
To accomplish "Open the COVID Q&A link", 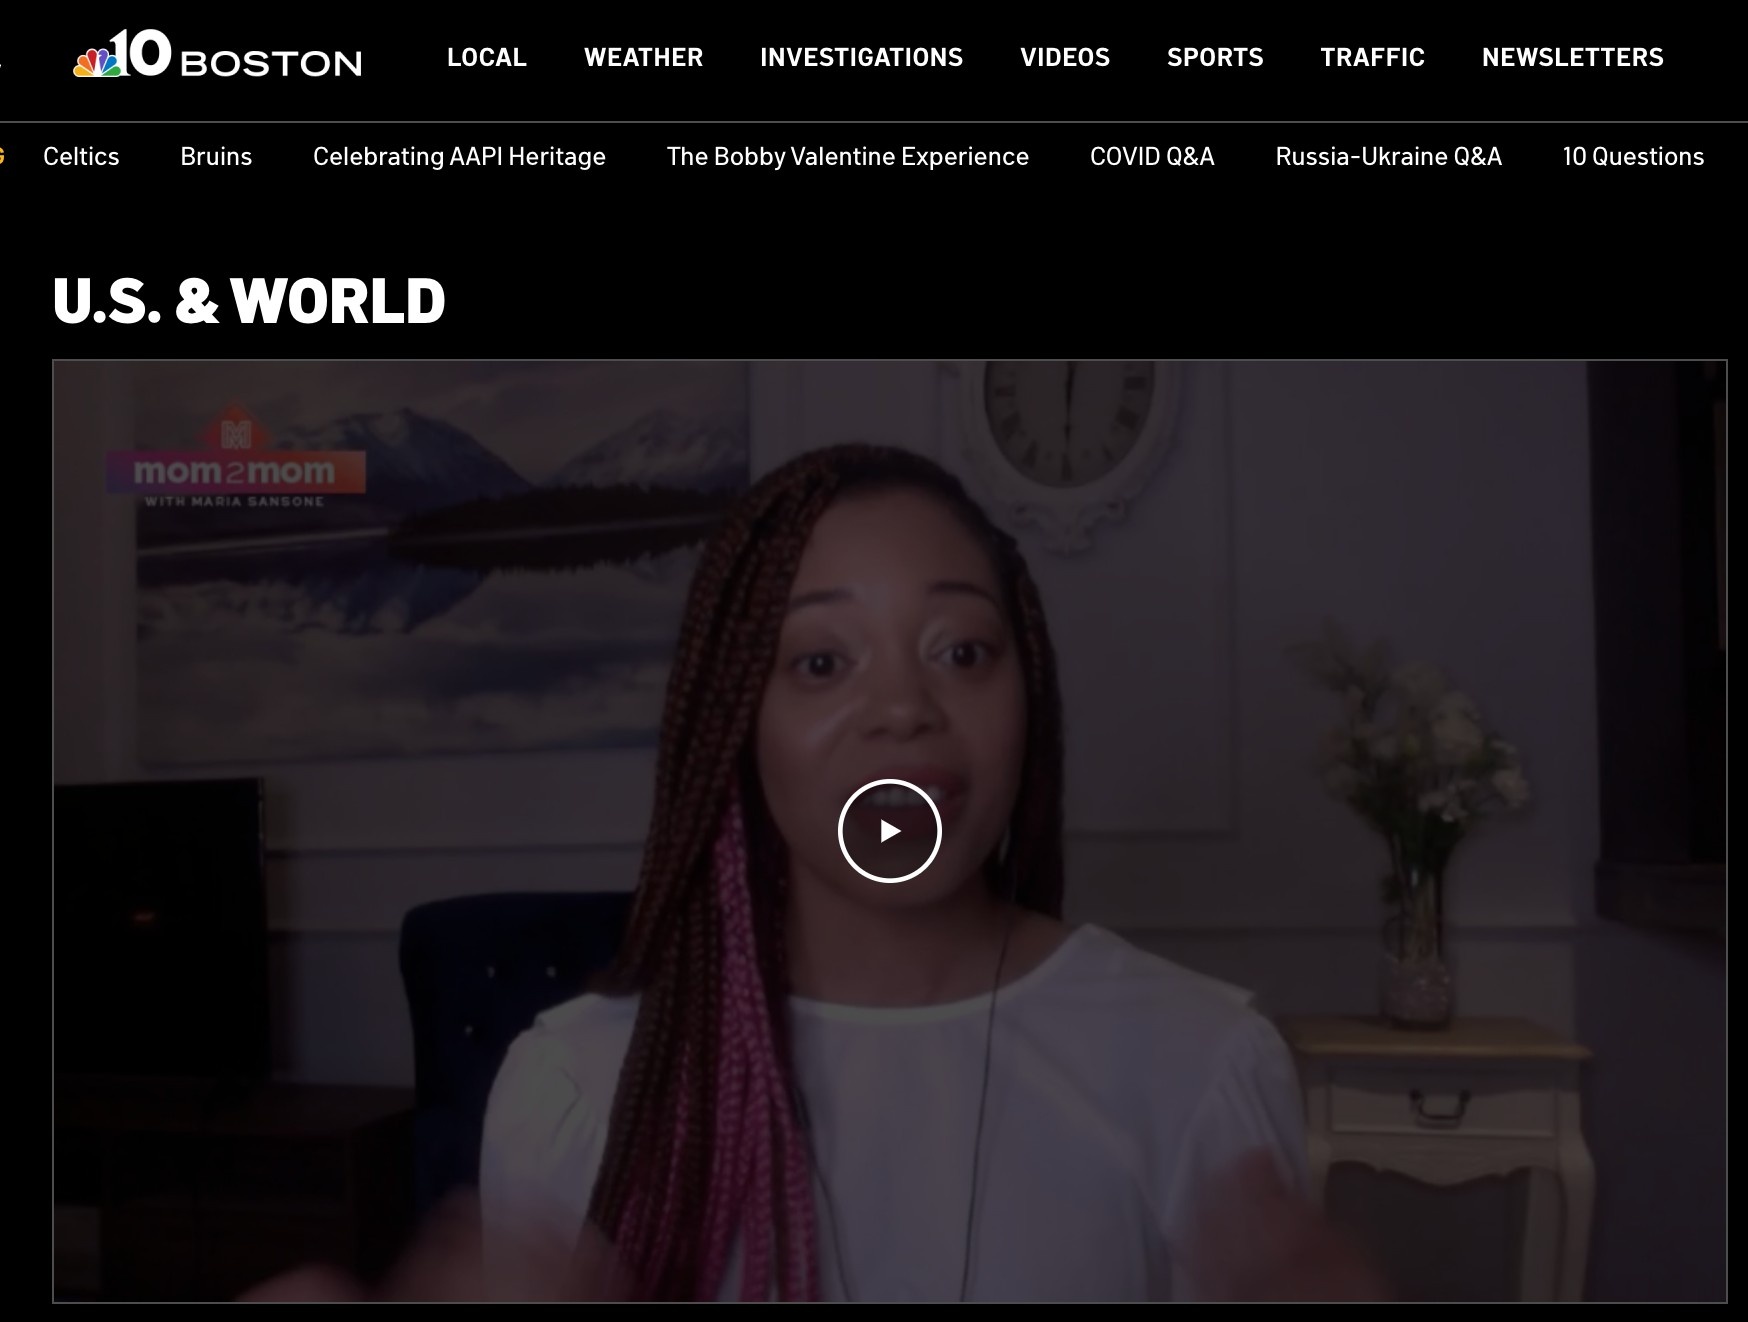I will (x=1152, y=156).
